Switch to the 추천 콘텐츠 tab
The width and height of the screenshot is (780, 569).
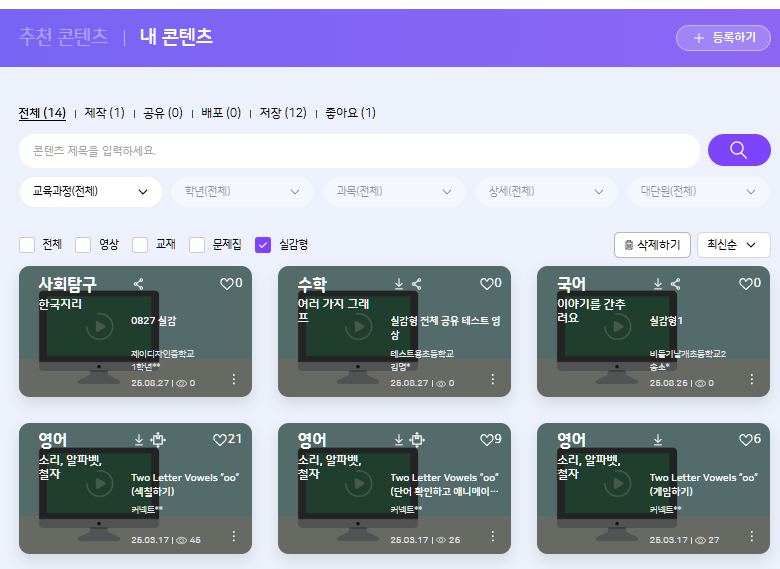click(x=63, y=37)
